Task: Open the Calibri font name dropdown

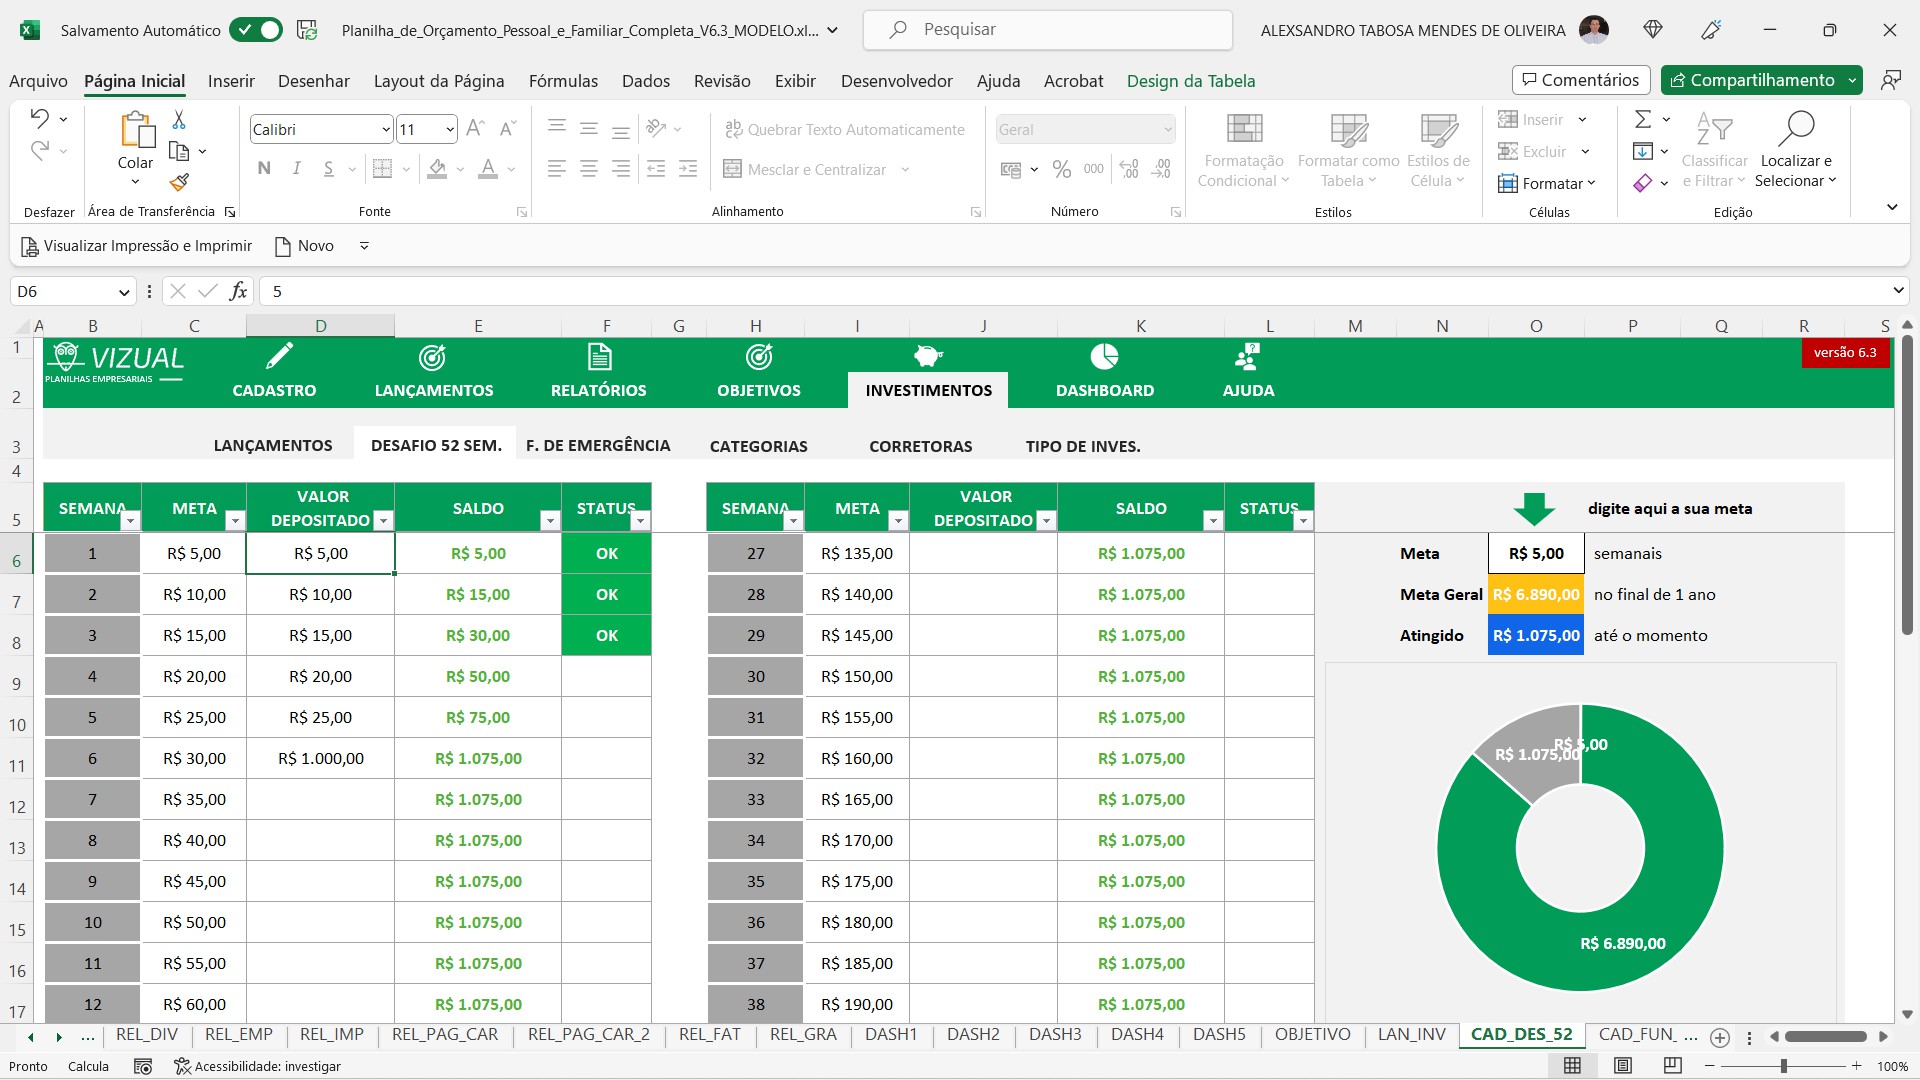Action: point(386,130)
